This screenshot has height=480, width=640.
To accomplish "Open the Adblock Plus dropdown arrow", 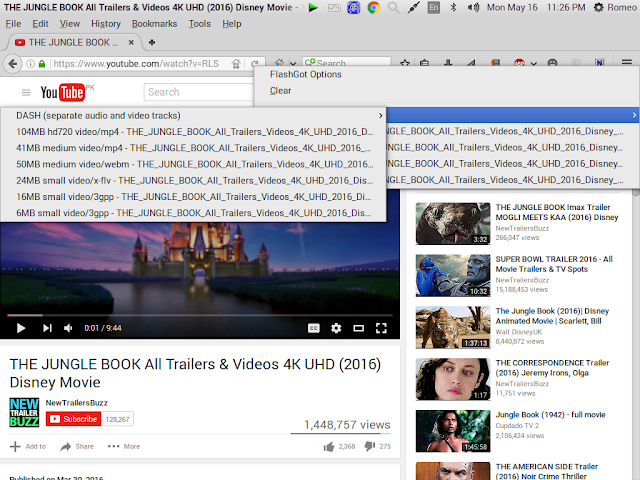I will (x=533, y=64).
